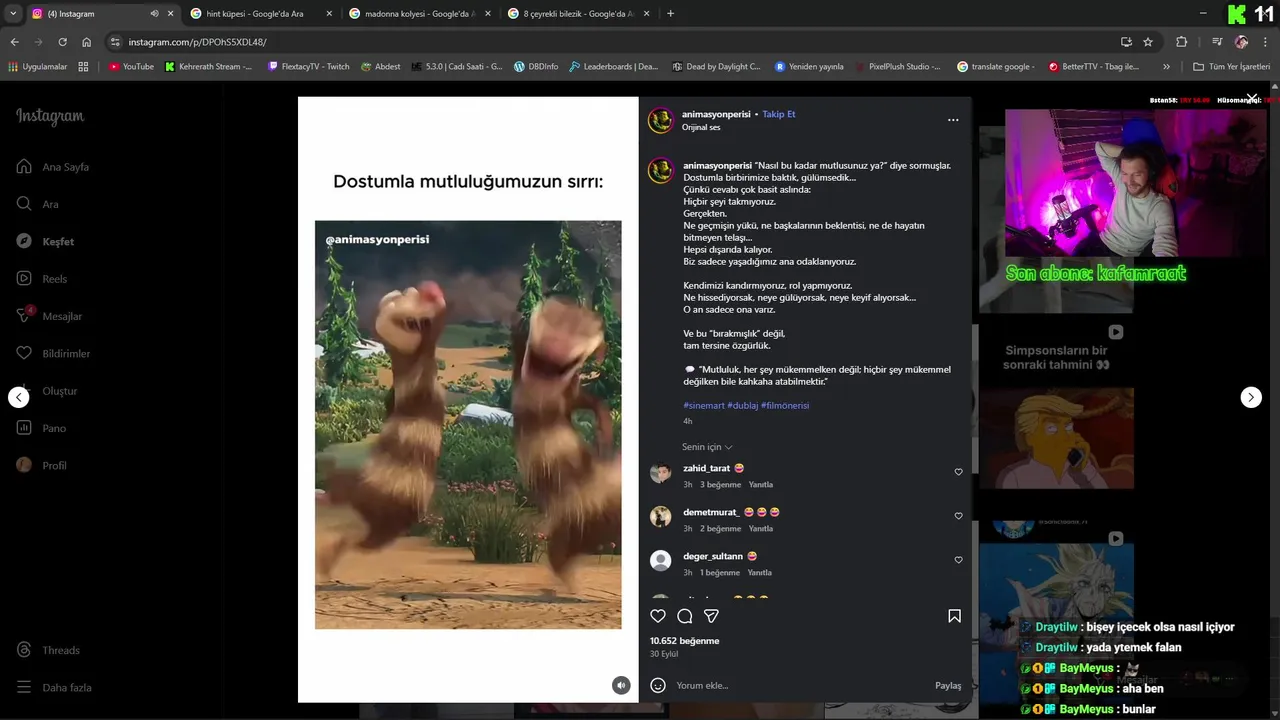Screen dimensions: 1280x720
Task: Open translate google bookmark
Action: tap(996, 67)
